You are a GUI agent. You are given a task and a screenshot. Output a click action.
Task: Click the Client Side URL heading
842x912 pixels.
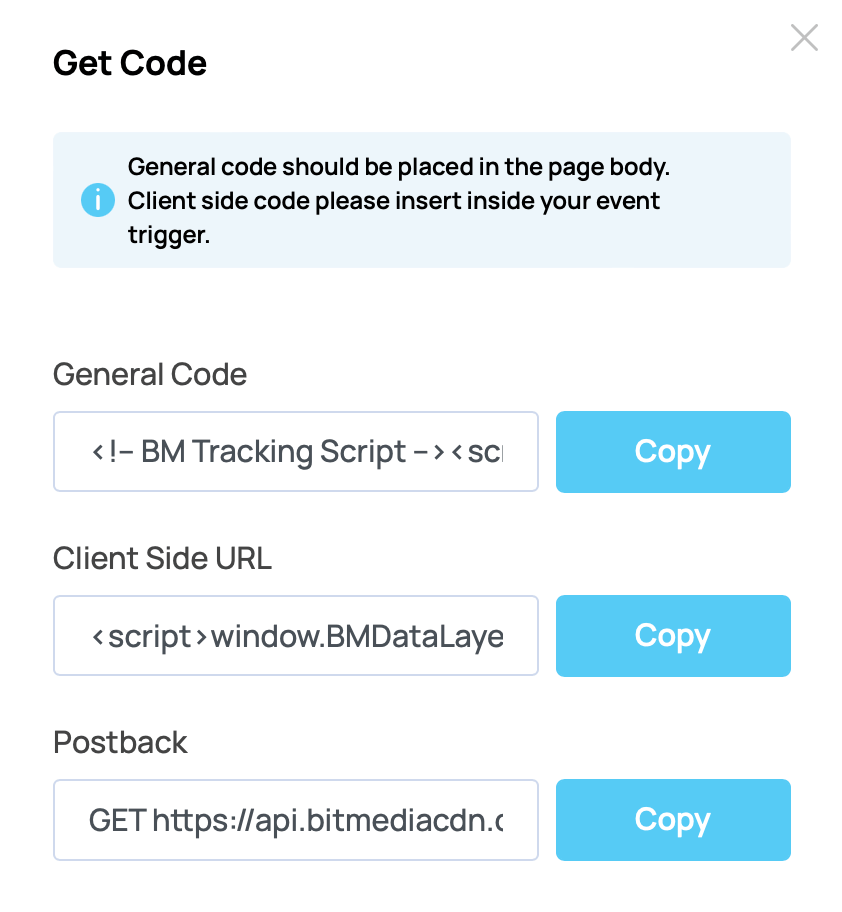162,558
